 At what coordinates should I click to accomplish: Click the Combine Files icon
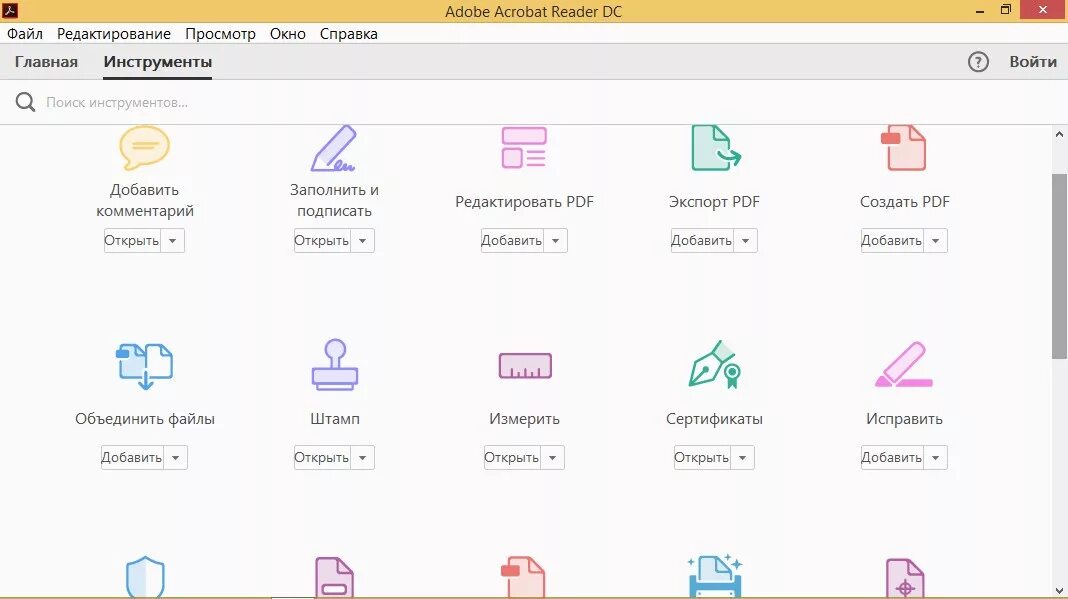pyautogui.click(x=144, y=366)
